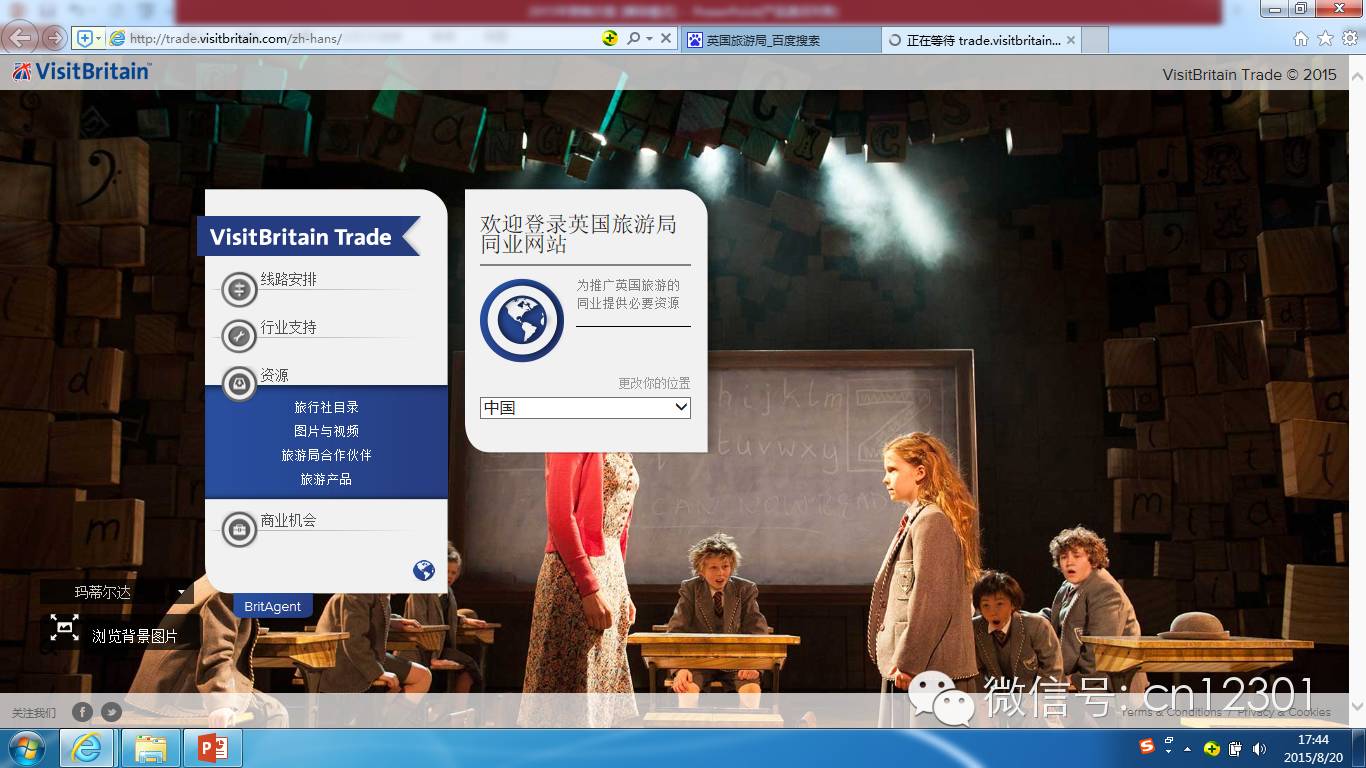Open a new tab with the blank tab button
1366x768 pixels.
[x=1095, y=40]
